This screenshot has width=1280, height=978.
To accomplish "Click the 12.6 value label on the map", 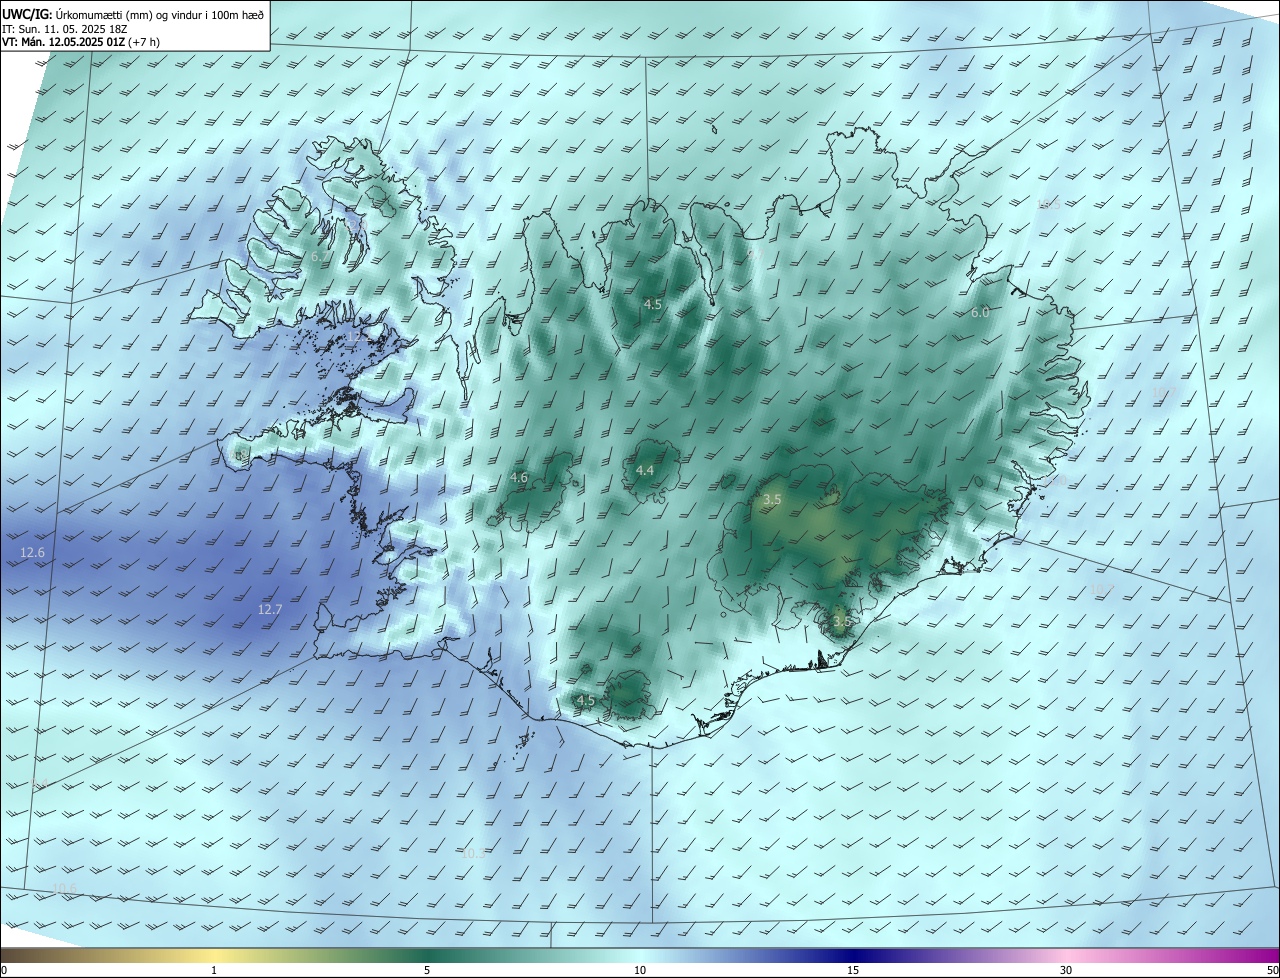I will click(x=32, y=553).
